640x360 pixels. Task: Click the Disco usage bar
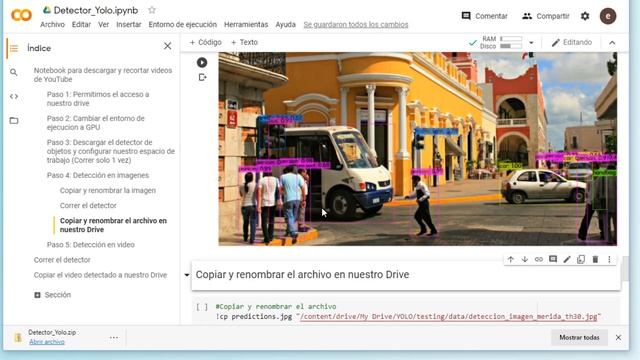(x=511, y=46)
